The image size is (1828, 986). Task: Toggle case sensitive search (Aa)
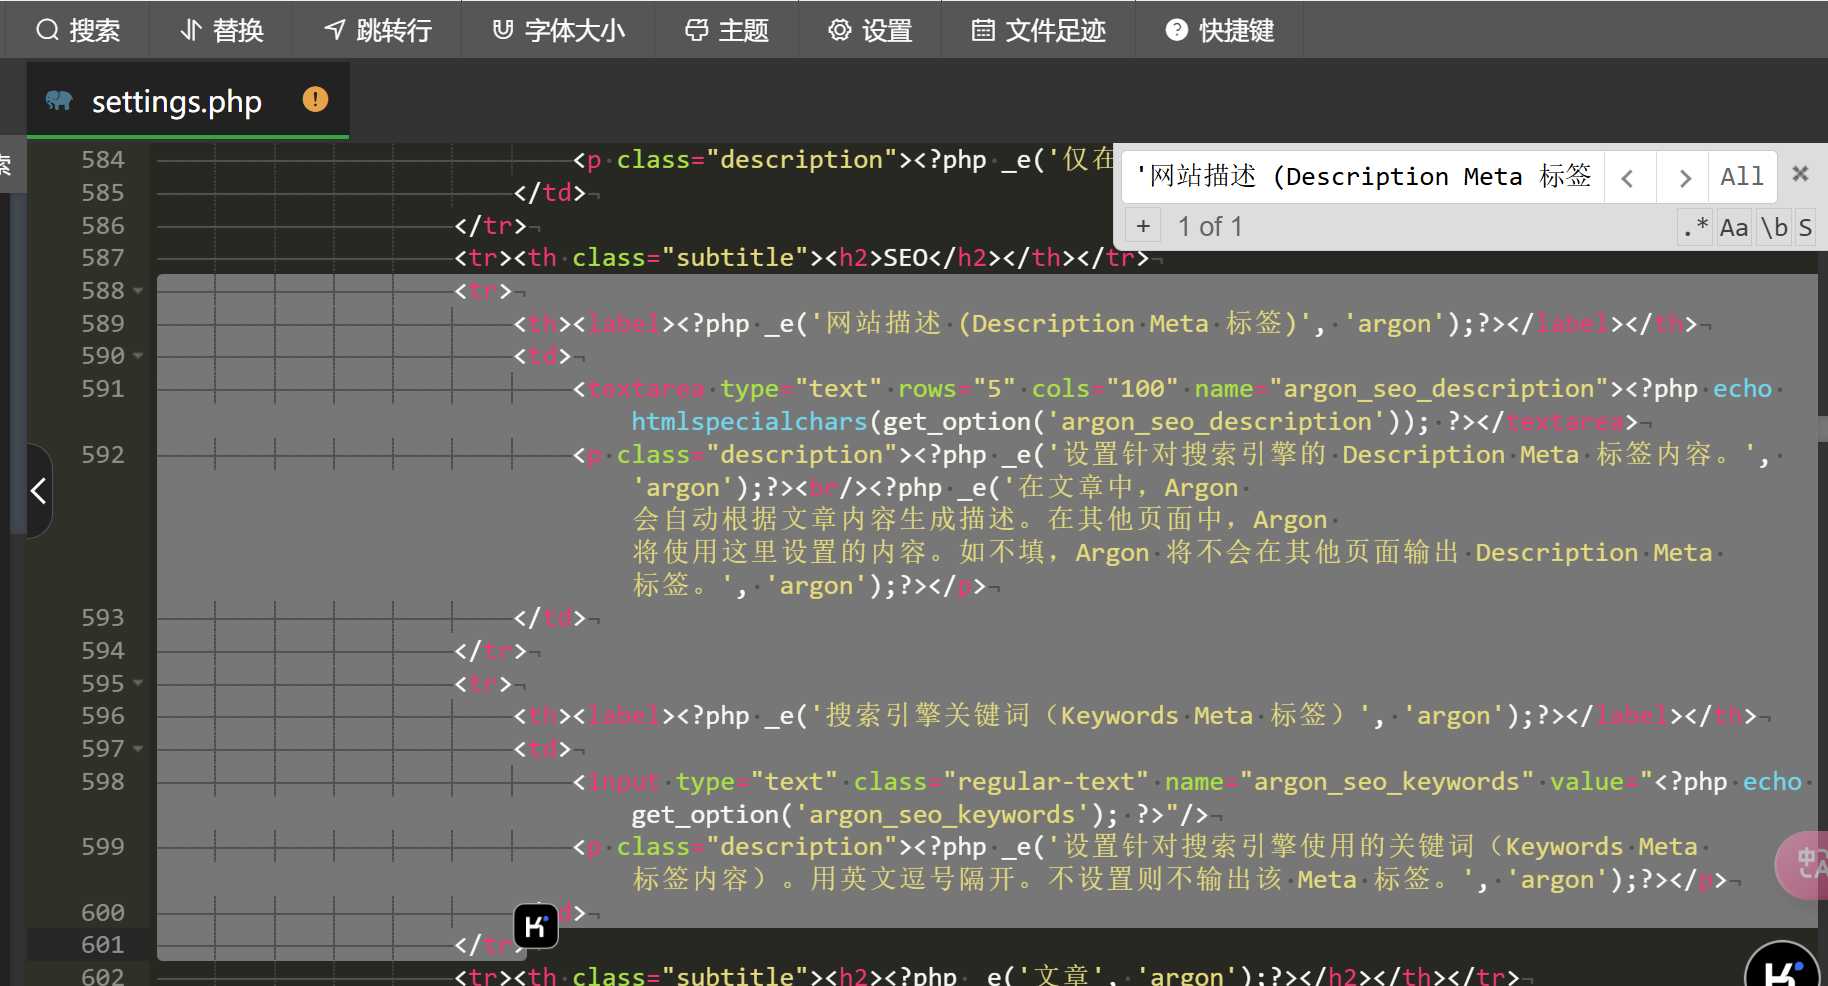(1734, 227)
